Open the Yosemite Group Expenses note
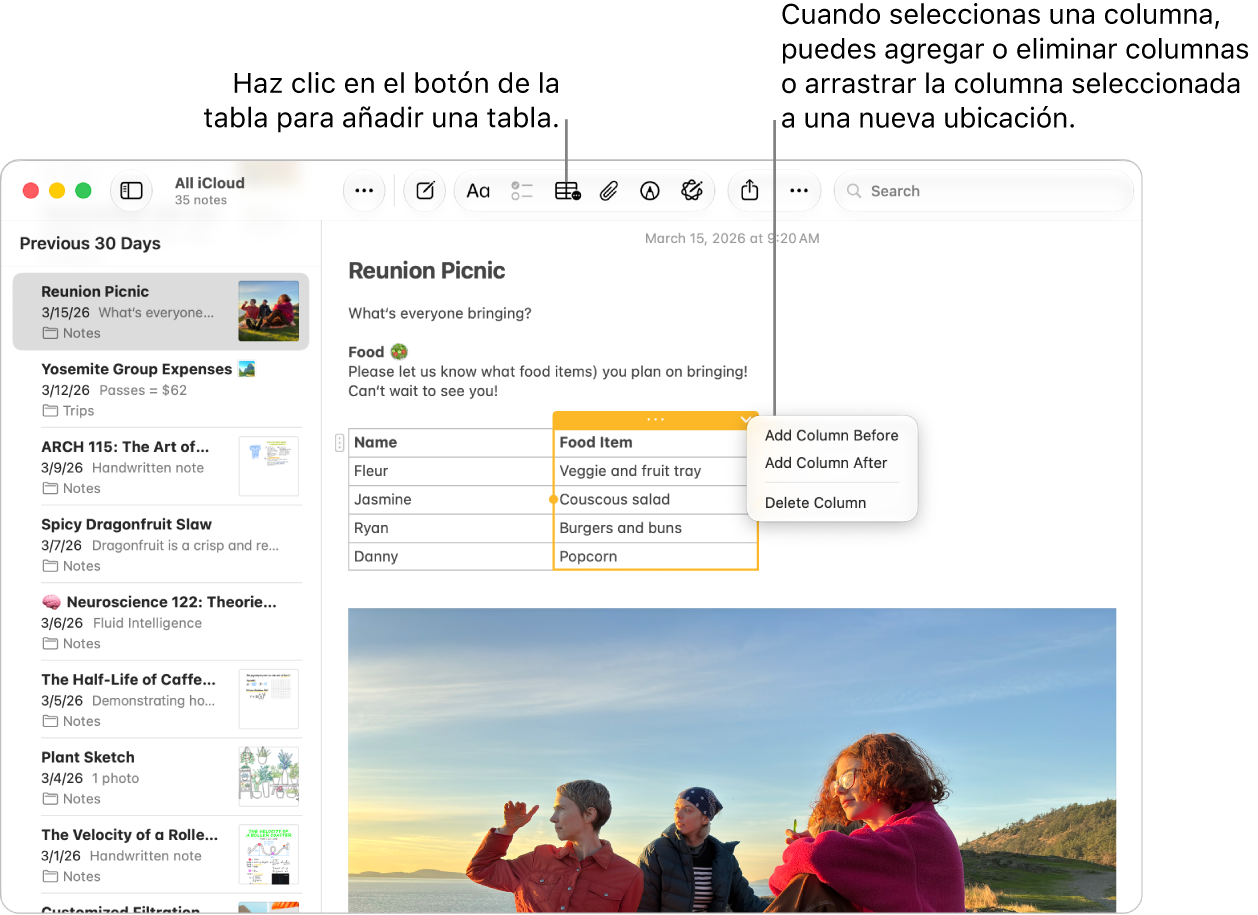 pyautogui.click(x=161, y=389)
